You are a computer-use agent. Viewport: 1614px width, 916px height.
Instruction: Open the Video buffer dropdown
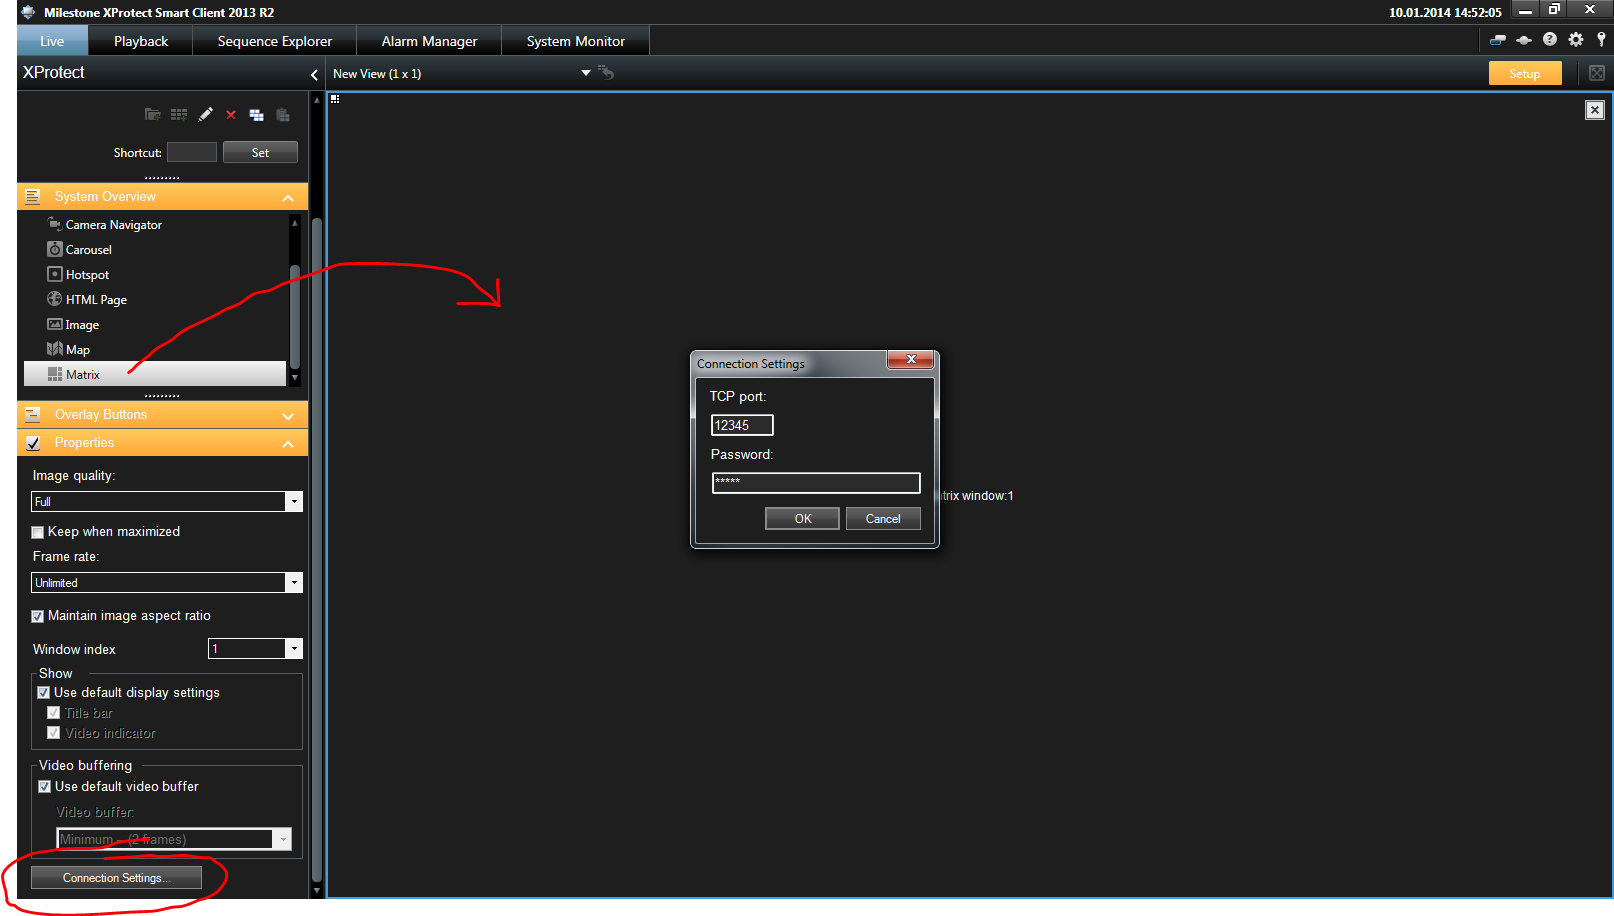pos(283,840)
